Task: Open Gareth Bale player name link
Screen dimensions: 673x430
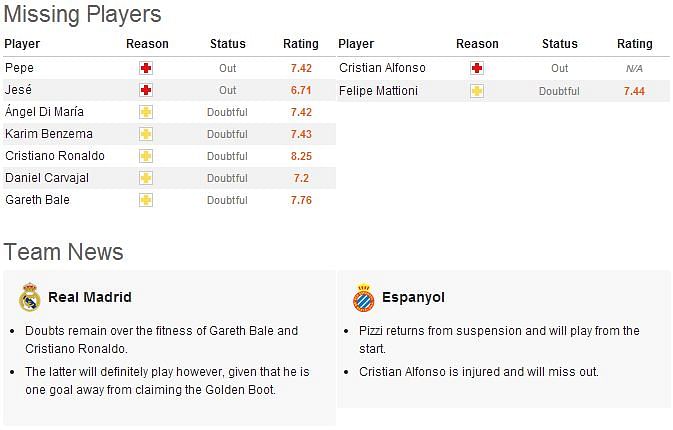Action: click(37, 200)
